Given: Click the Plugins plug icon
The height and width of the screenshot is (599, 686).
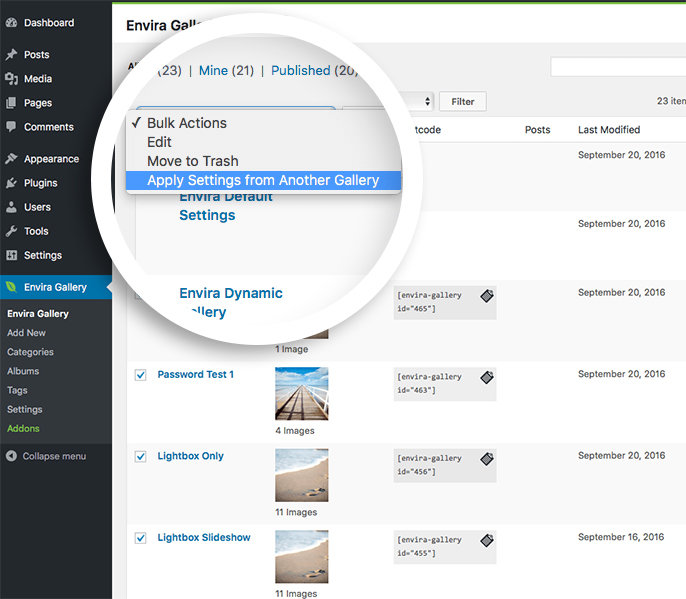Looking at the screenshot, I should pos(11,183).
